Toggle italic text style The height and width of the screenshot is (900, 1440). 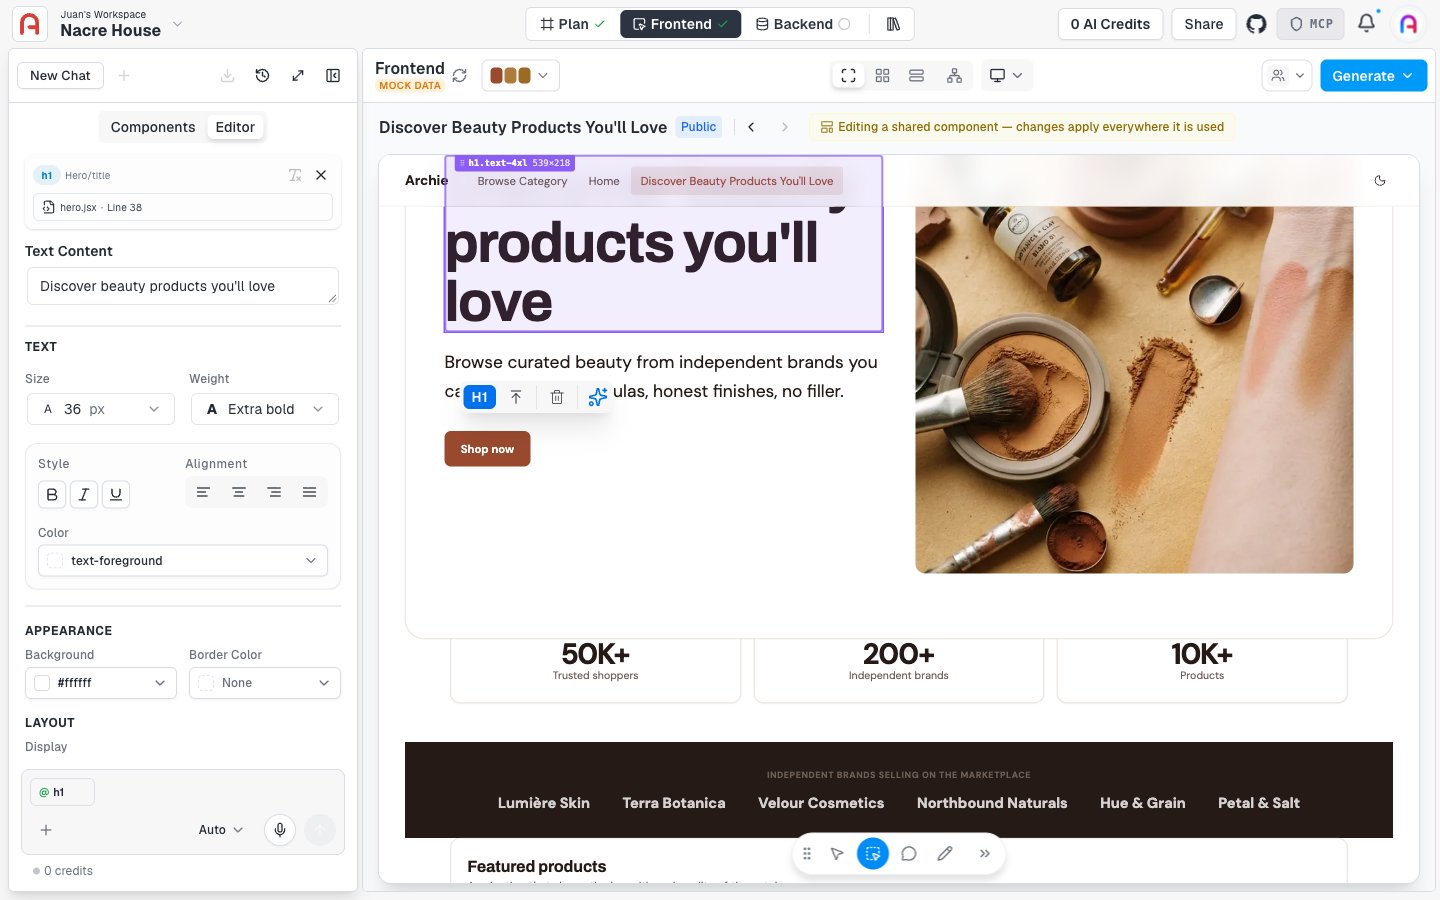point(84,494)
